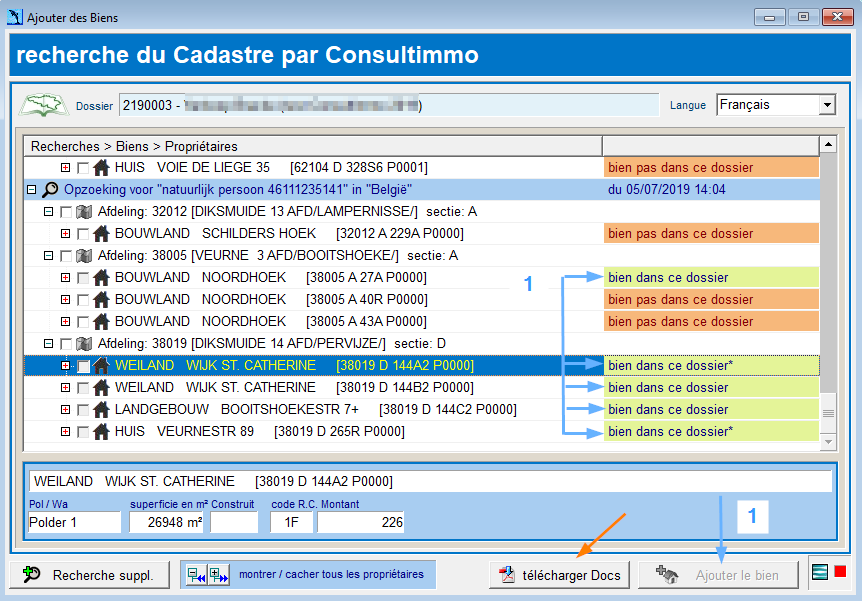The height and width of the screenshot is (601, 862).
Task: Tick the checkbox for Afdeling 32012
Action: click(x=66, y=212)
